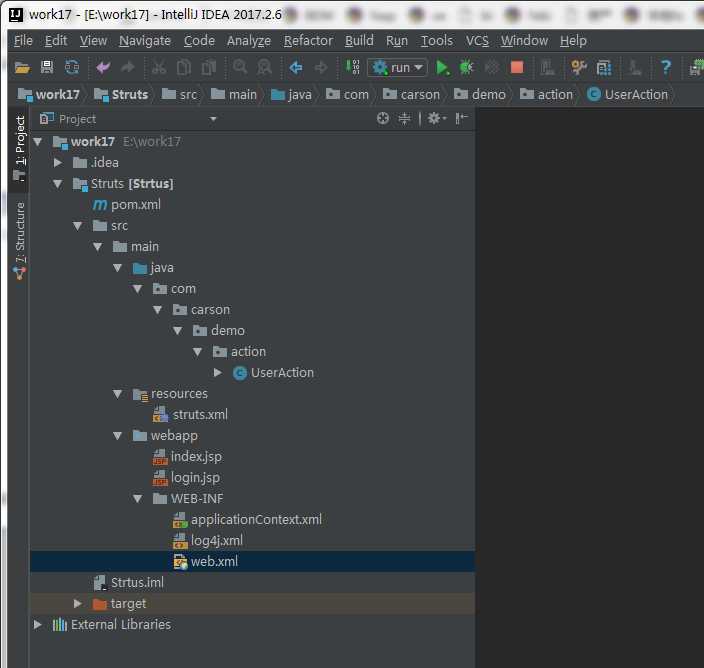Click the Synchronize toolbar icon
The image size is (704, 668).
tap(72, 67)
